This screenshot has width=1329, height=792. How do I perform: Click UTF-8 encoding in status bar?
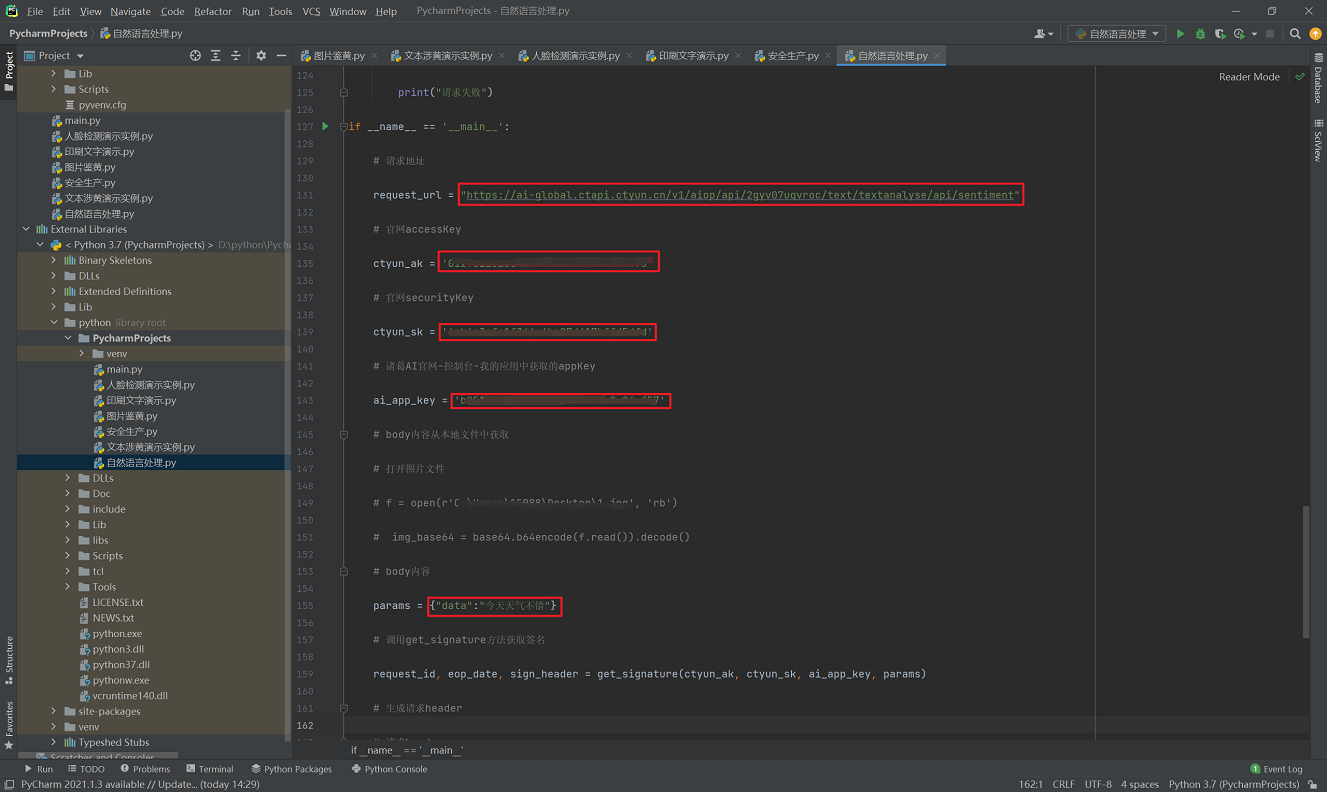pyautogui.click(x=1097, y=784)
